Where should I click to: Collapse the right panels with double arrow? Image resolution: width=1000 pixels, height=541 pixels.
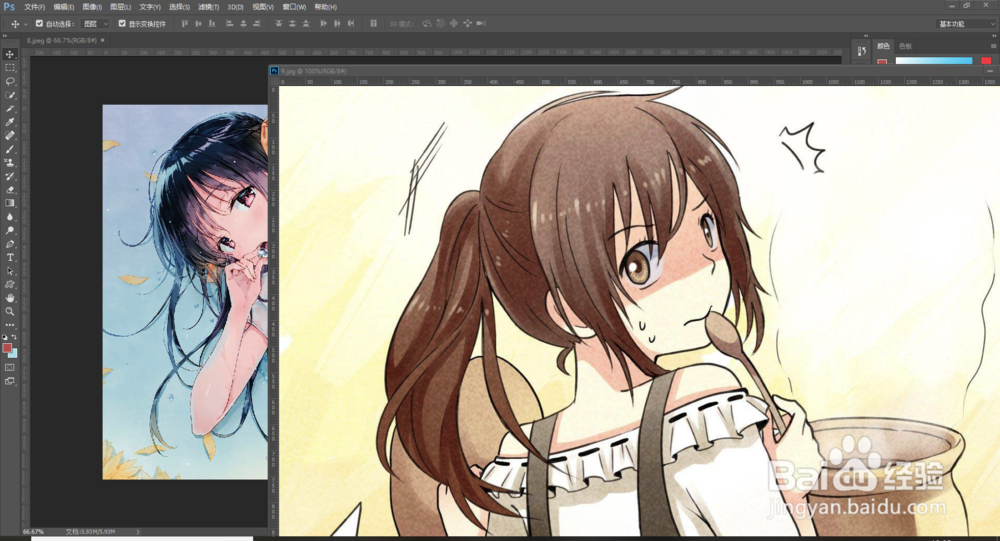(x=992, y=36)
